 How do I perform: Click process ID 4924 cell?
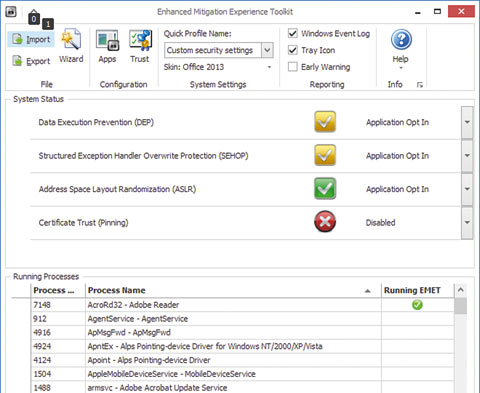tap(58, 346)
